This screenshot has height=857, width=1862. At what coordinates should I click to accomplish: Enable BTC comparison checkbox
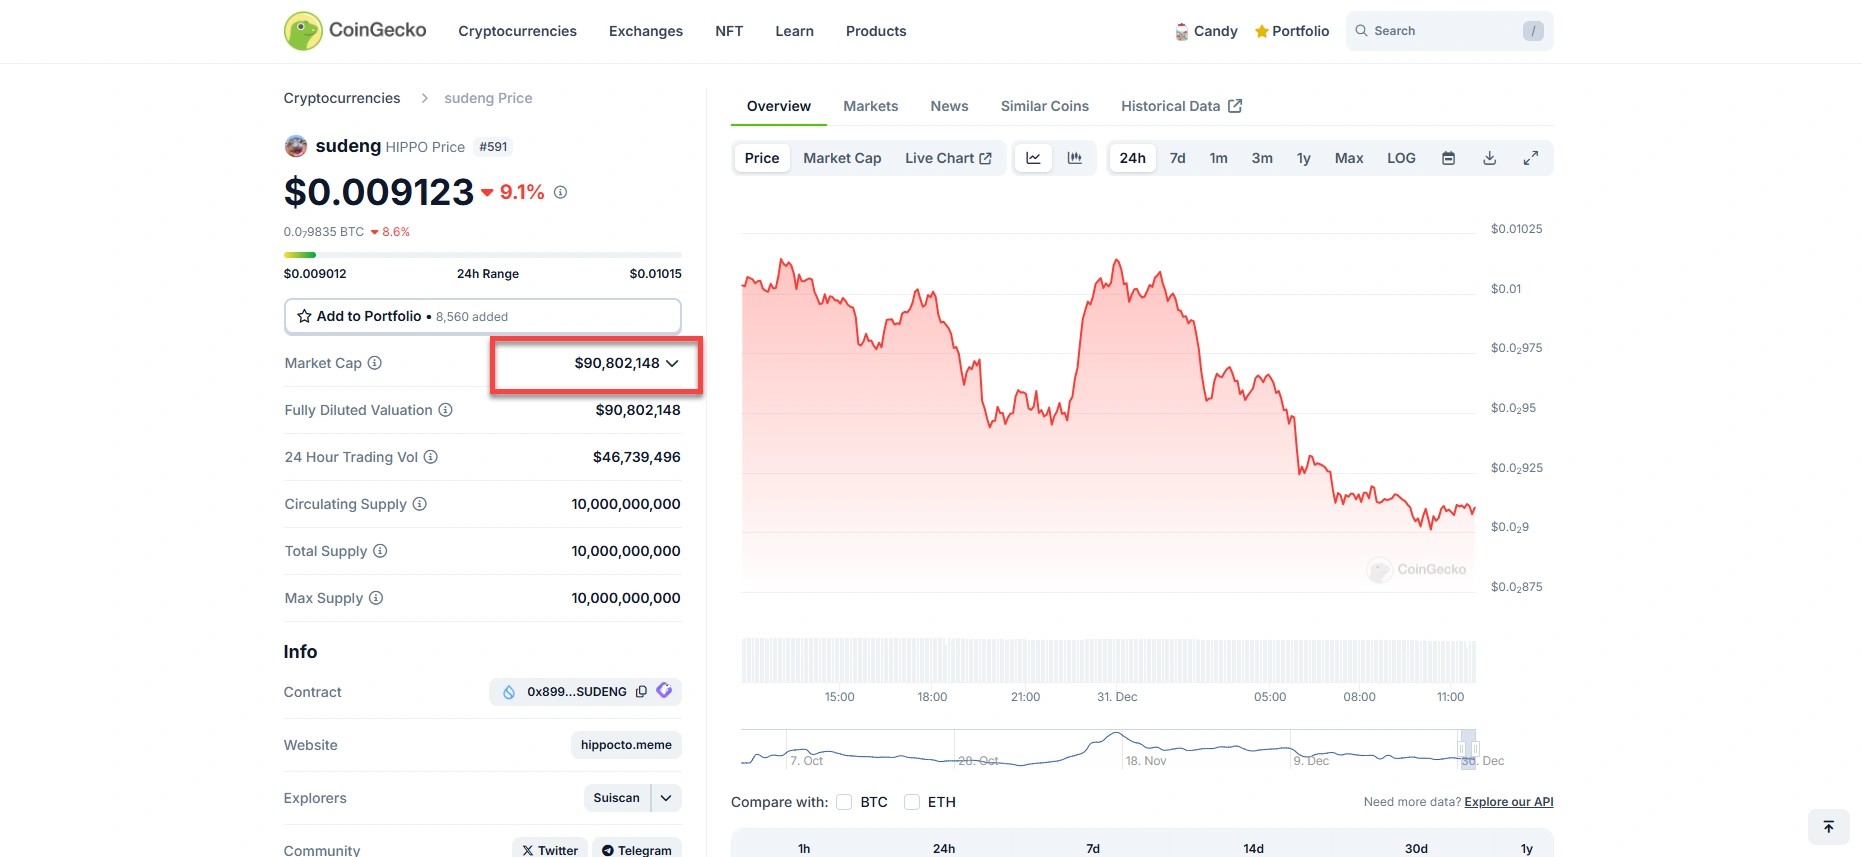click(x=844, y=802)
